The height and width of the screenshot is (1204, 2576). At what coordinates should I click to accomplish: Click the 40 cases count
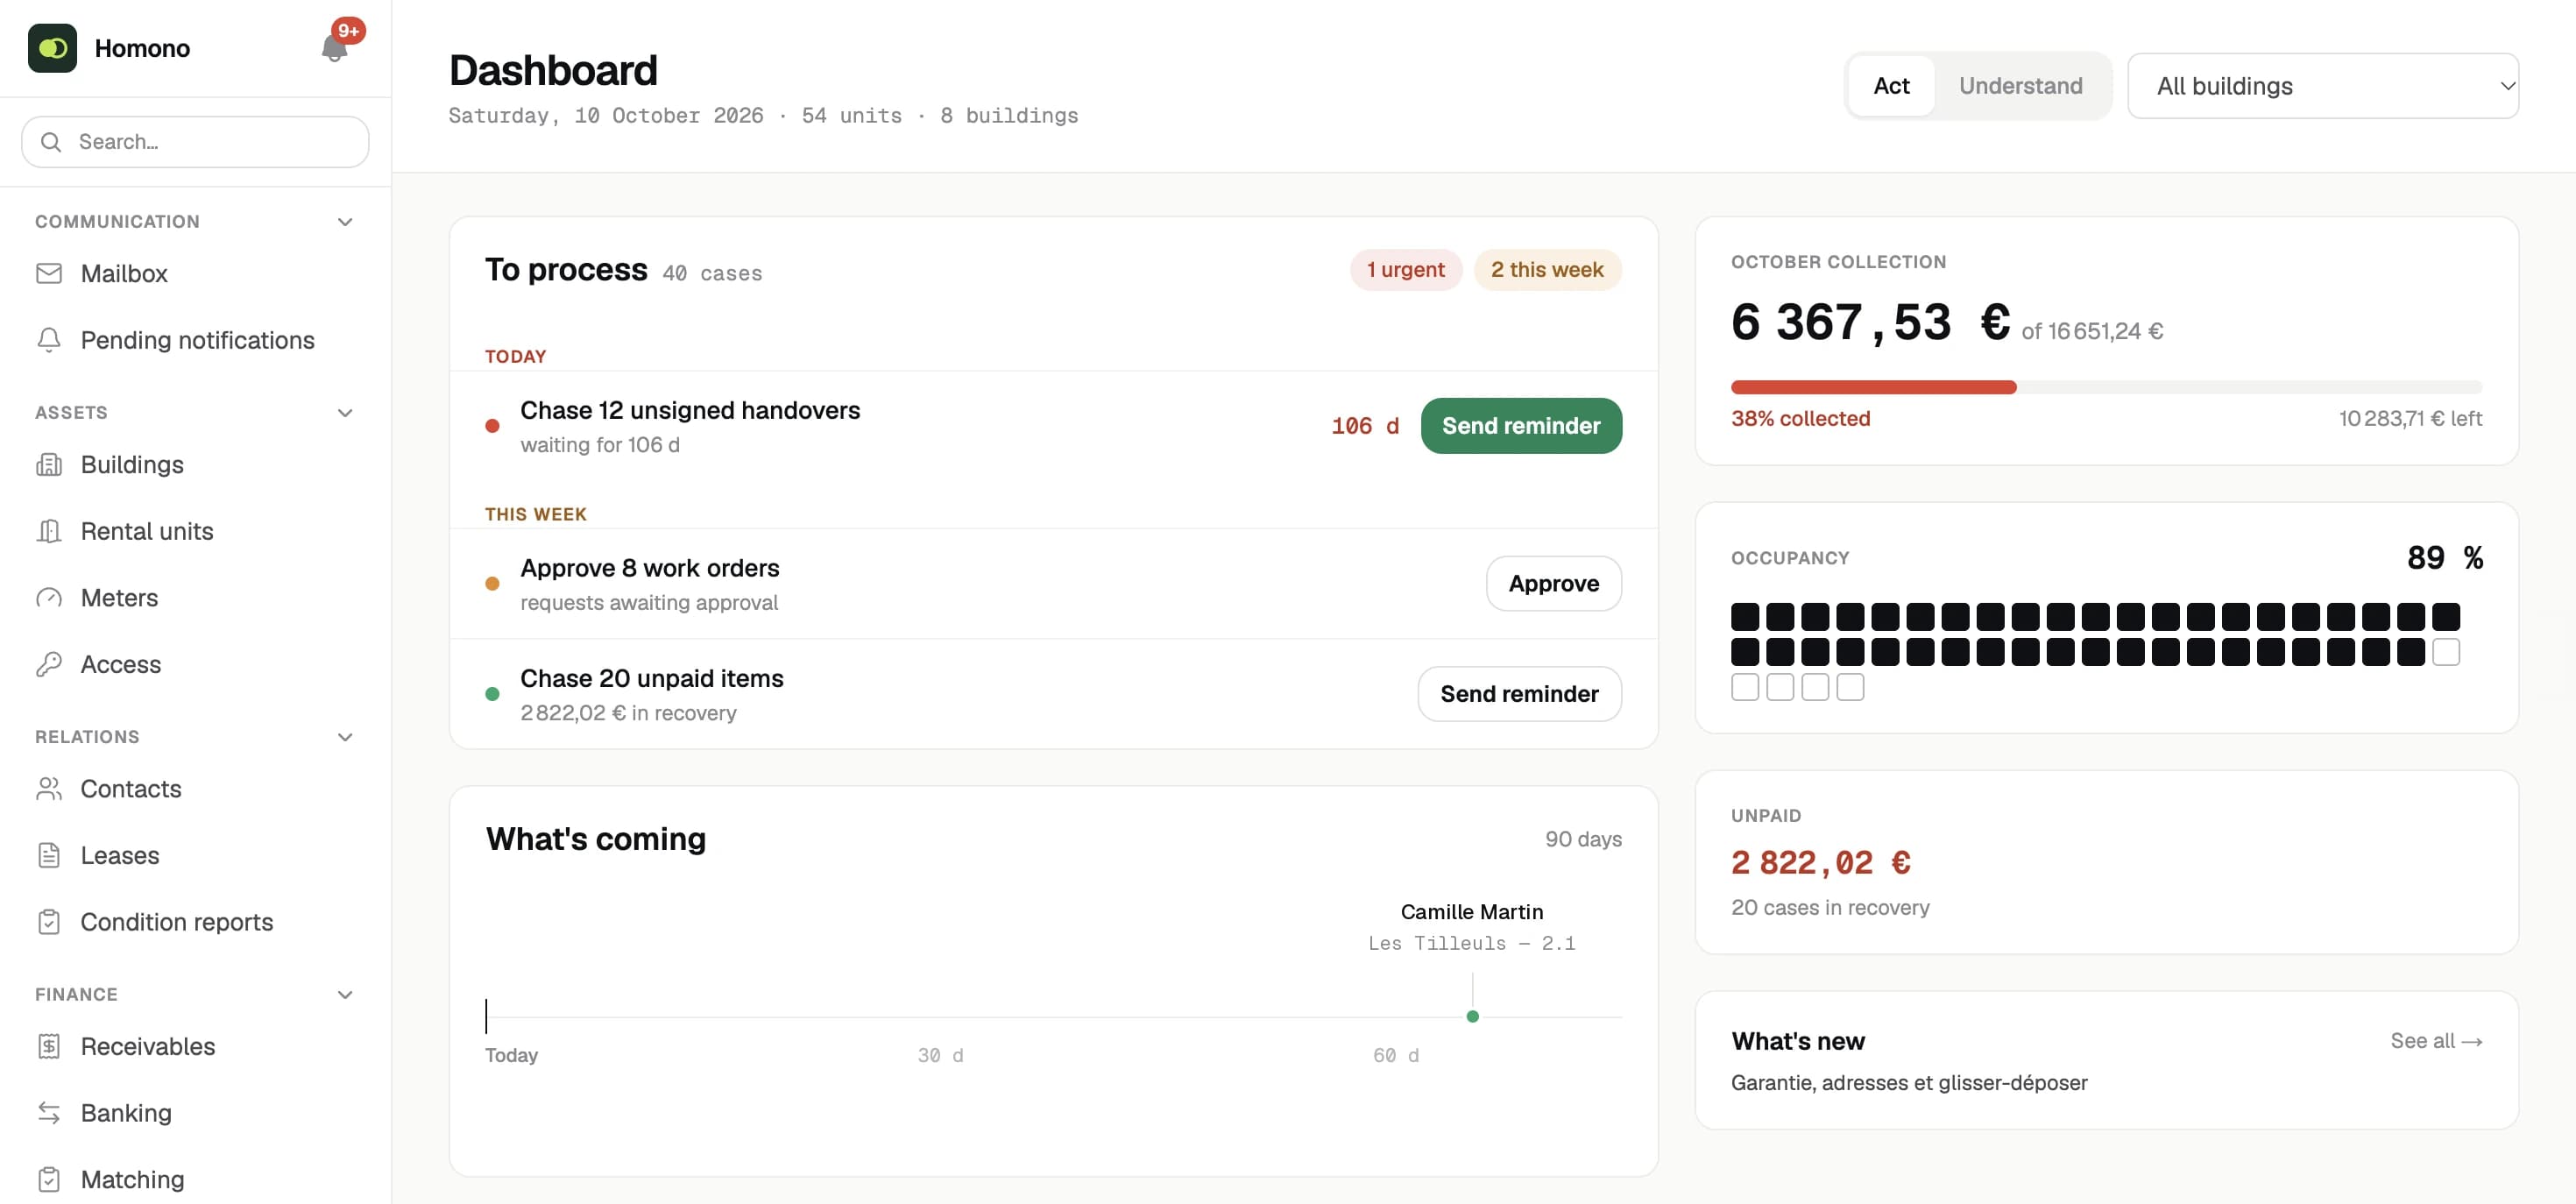(711, 274)
